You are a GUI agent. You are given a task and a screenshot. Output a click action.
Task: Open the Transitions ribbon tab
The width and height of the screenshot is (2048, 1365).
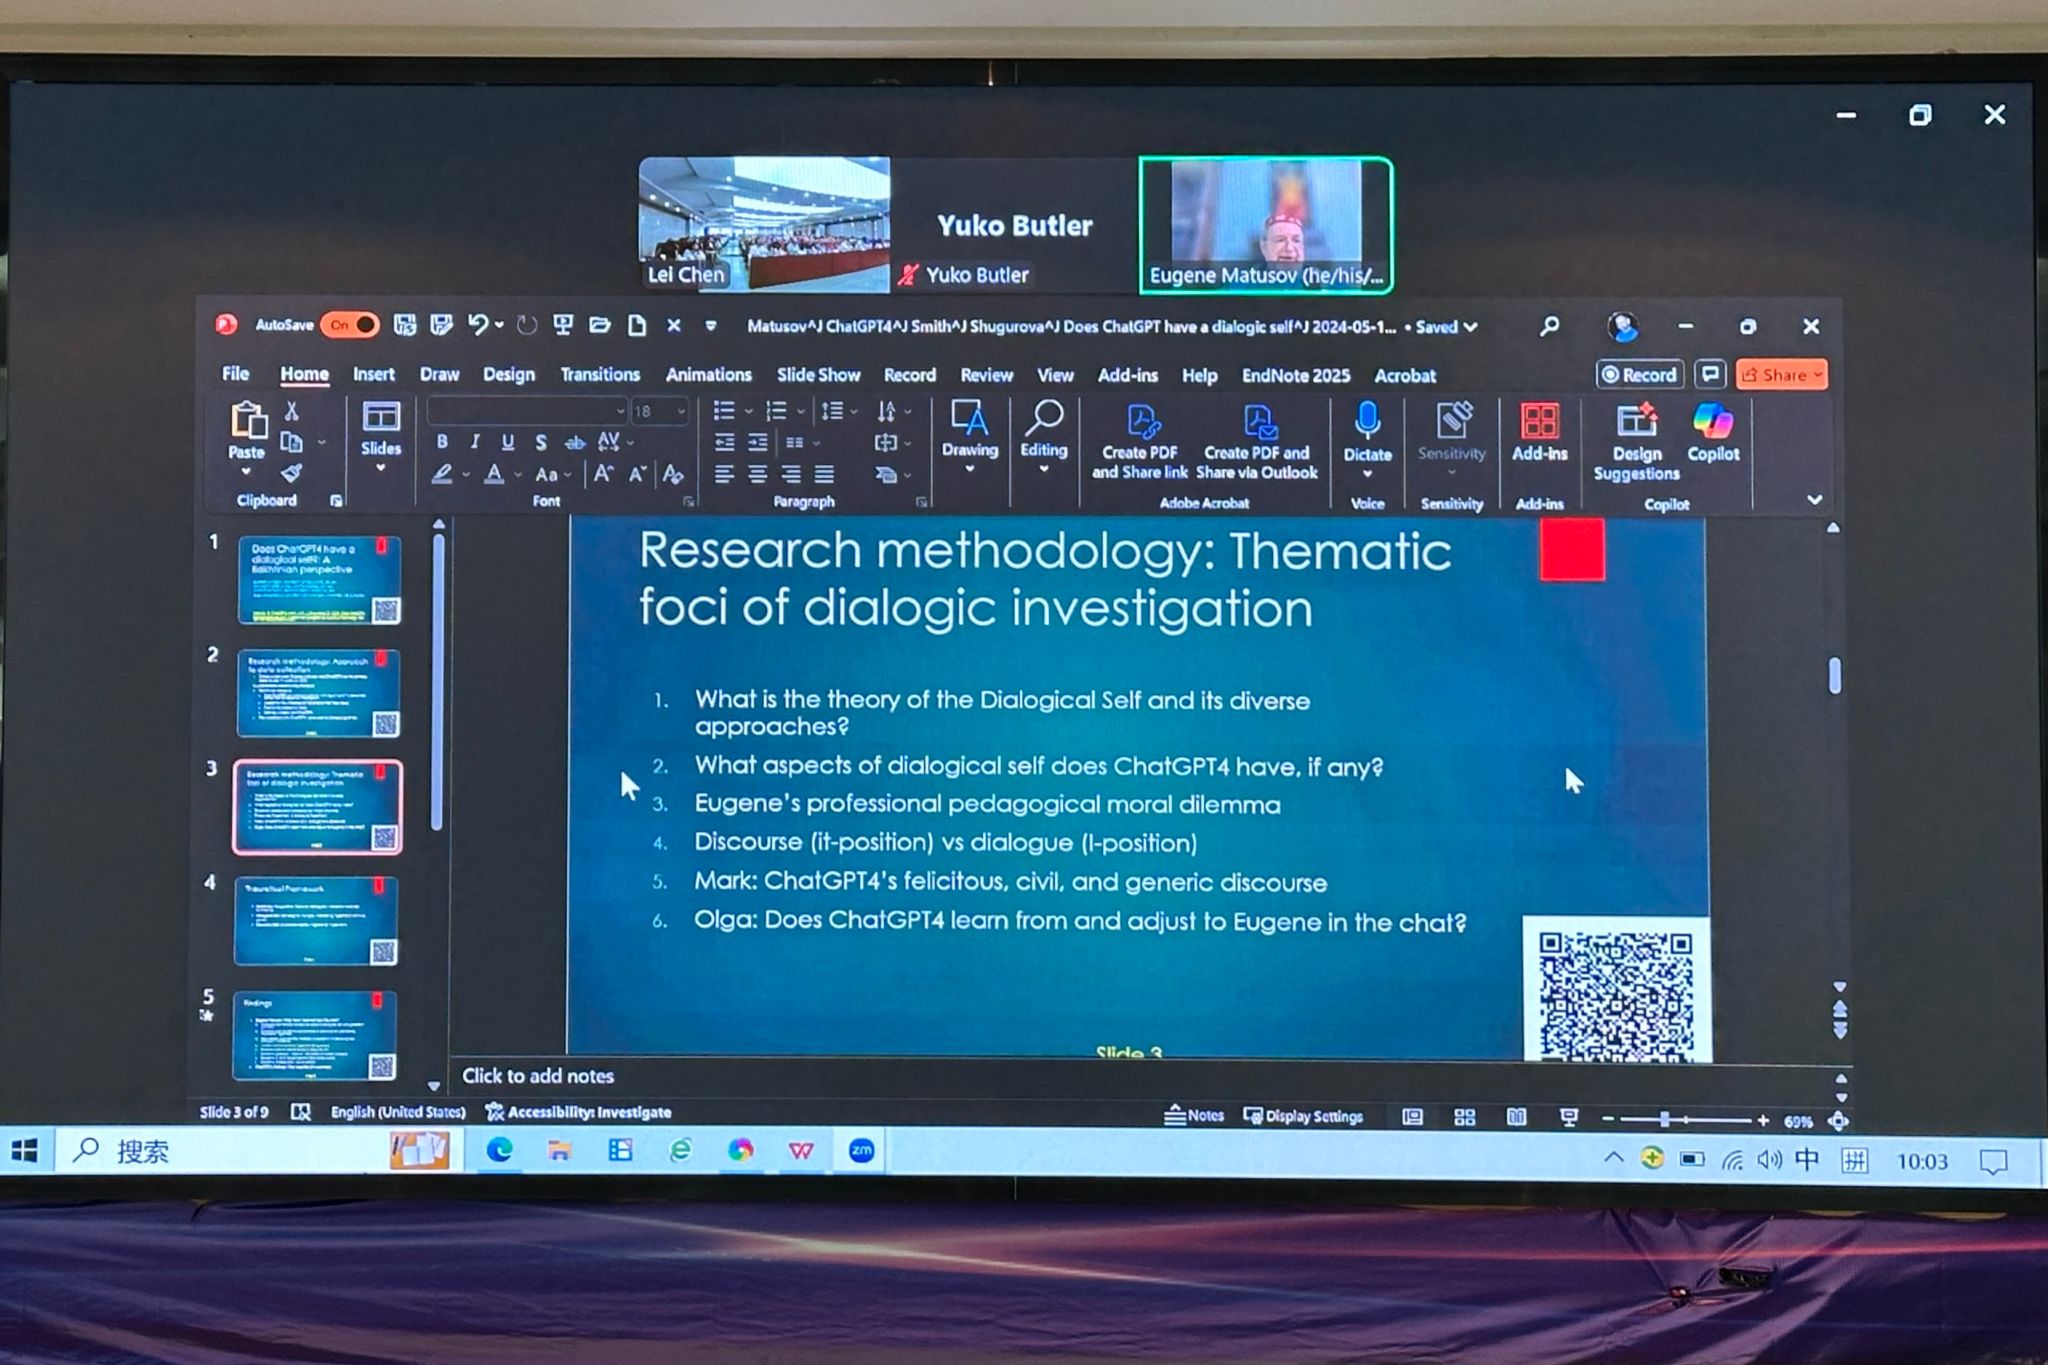[x=599, y=375]
